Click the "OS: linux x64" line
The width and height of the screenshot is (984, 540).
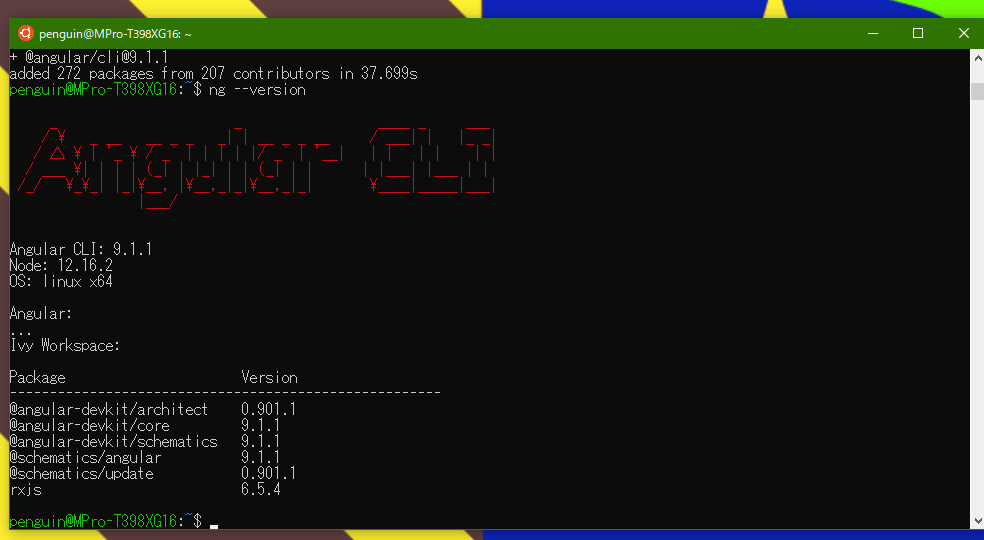click(61, 281)
